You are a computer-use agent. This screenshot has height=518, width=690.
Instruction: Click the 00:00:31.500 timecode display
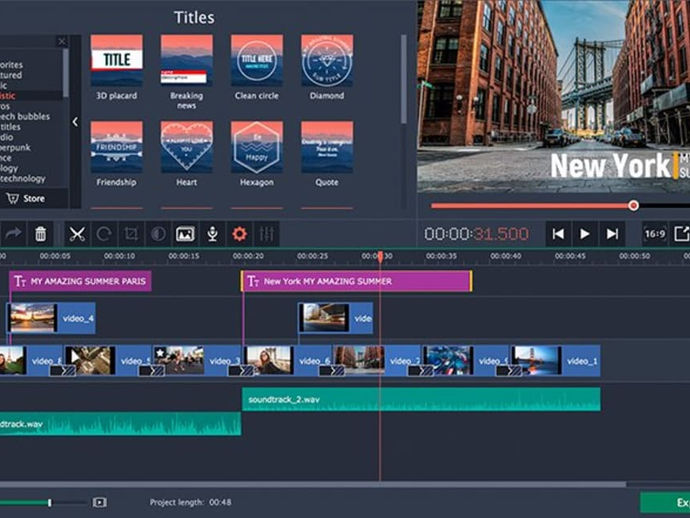click(477, 234)
